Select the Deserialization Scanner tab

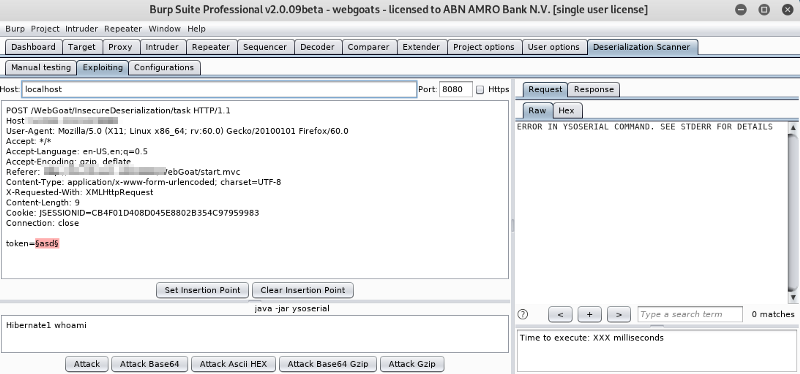click(641, 47)
